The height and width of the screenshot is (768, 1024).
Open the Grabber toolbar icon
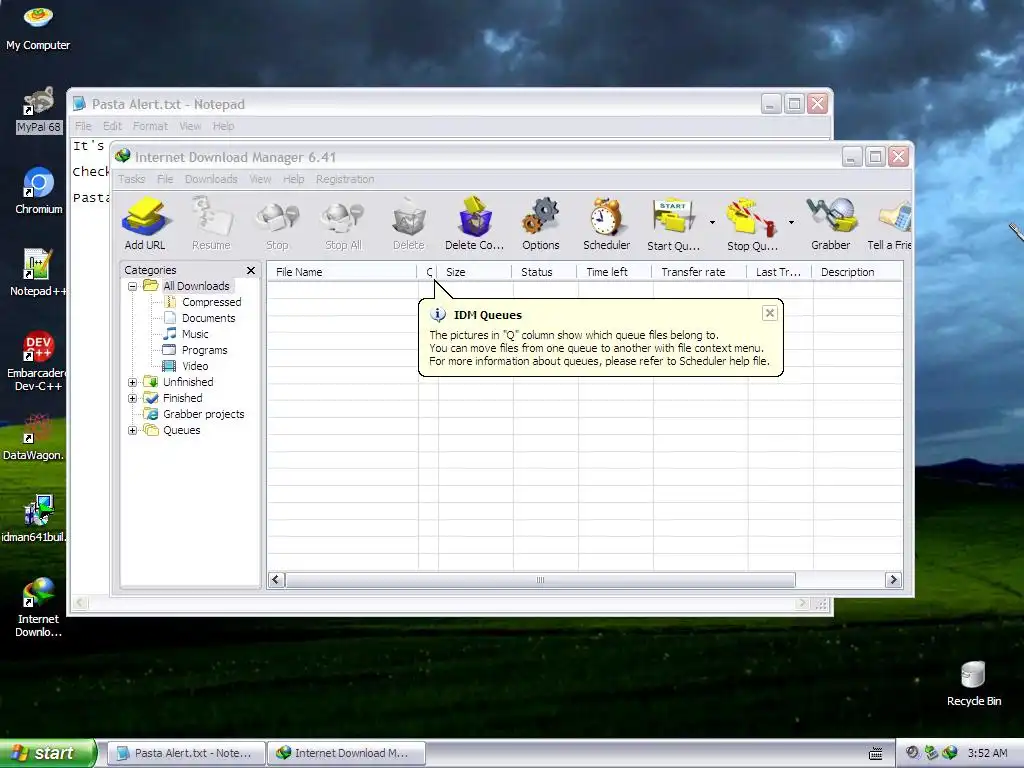(x=831, y=223)
